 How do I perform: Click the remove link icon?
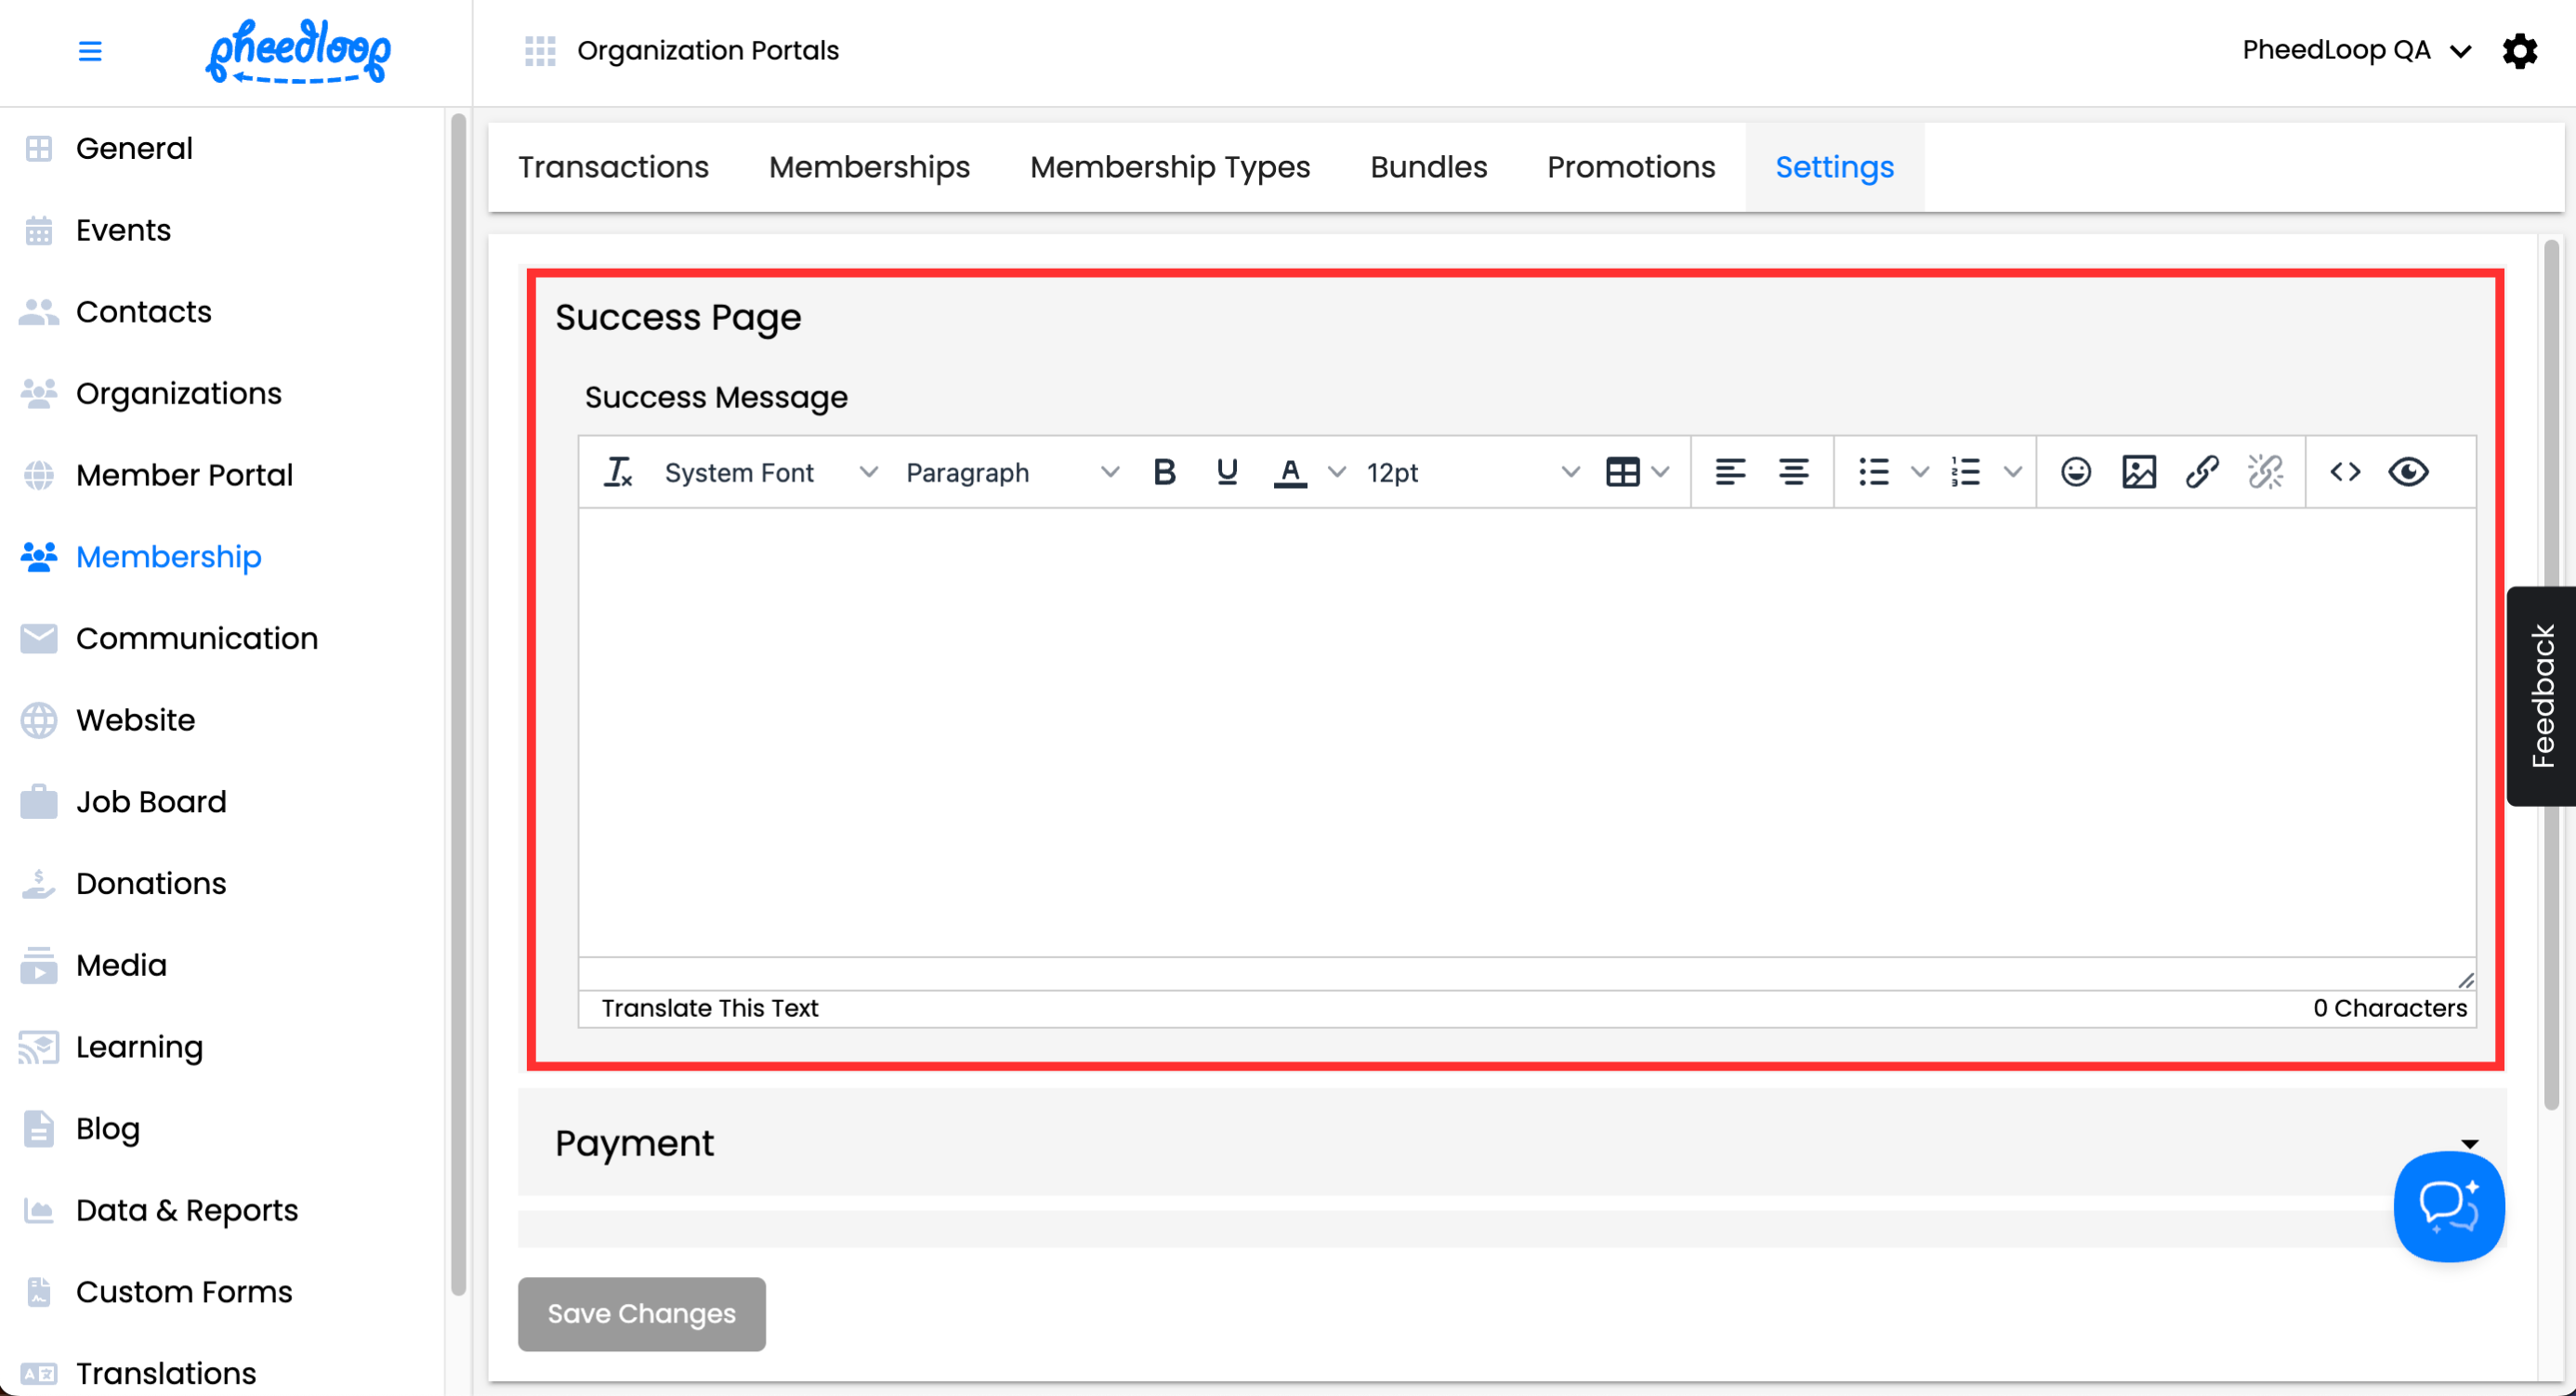point(2265,472)
